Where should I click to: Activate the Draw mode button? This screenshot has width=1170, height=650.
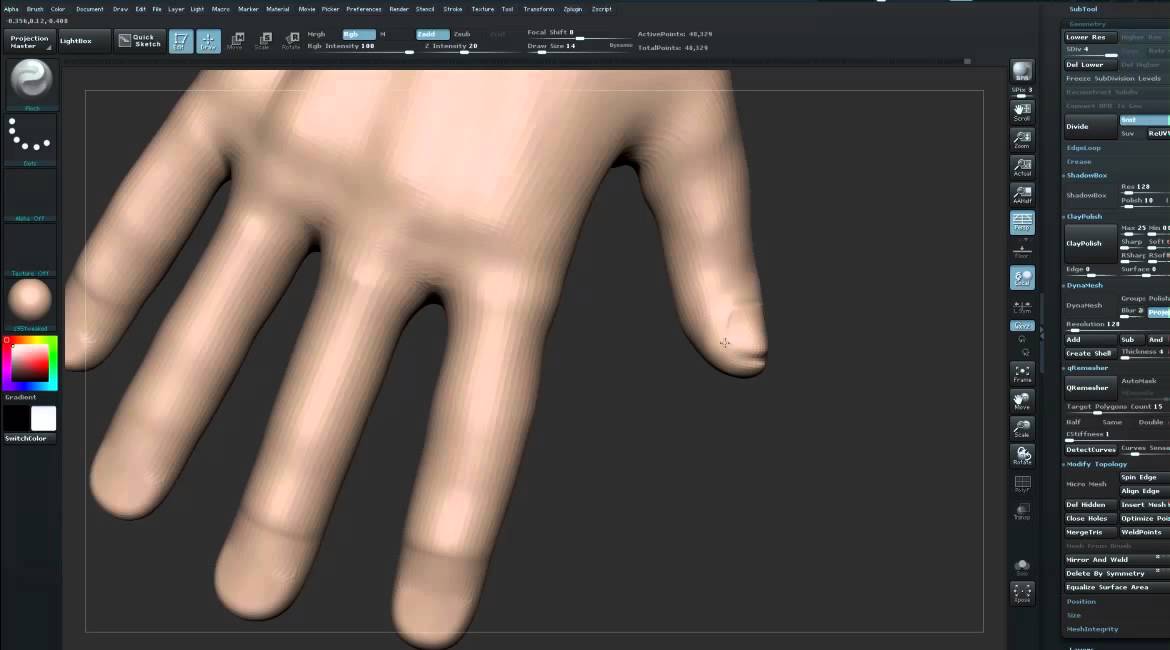pos(208,41)
